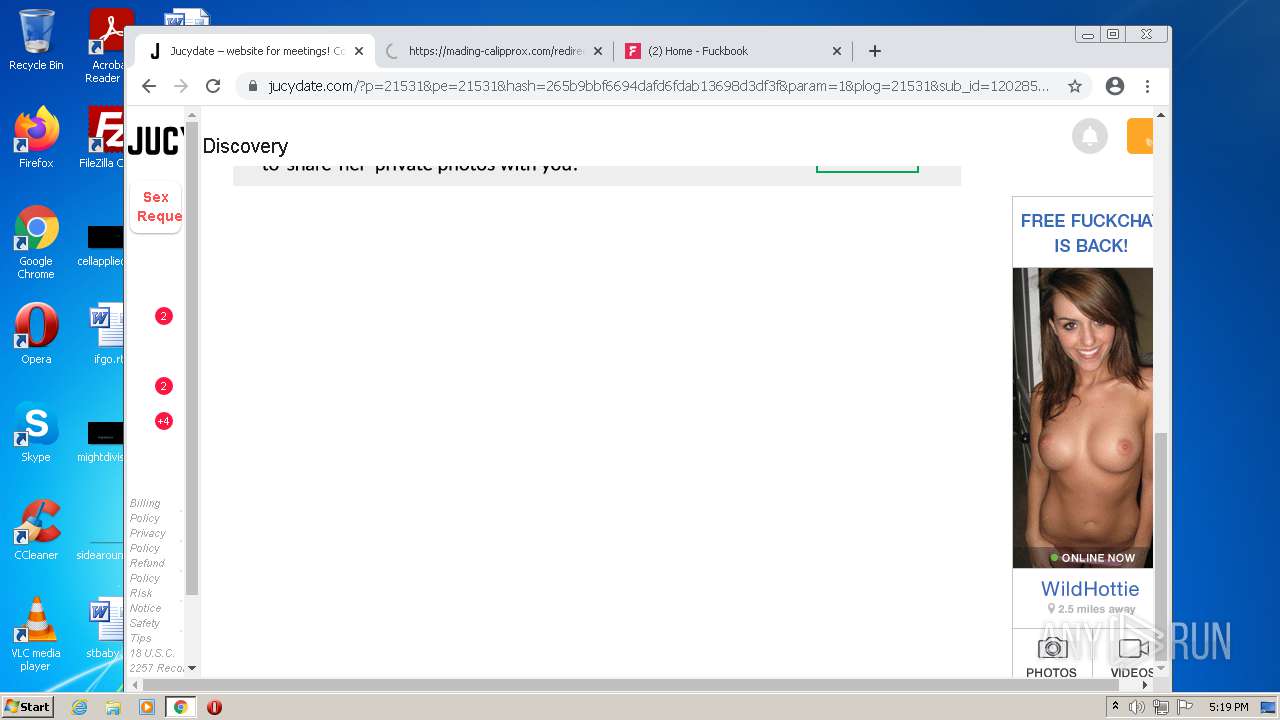The width and height of the screenshot is (1280, 720).
Task: Open File Explorer from taskbar
Action: (113, 707)
